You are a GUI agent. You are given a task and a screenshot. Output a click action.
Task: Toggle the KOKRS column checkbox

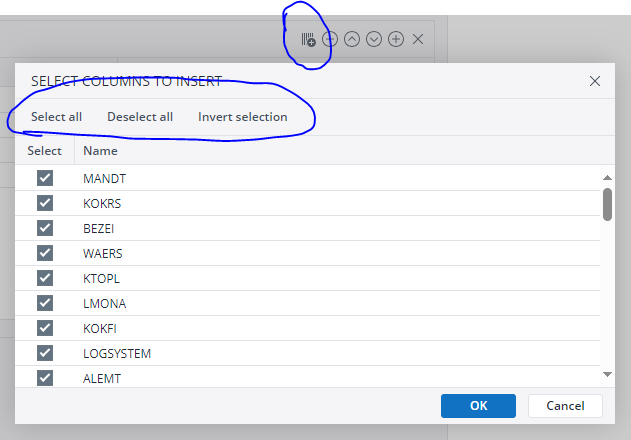(x=45, y=203)
